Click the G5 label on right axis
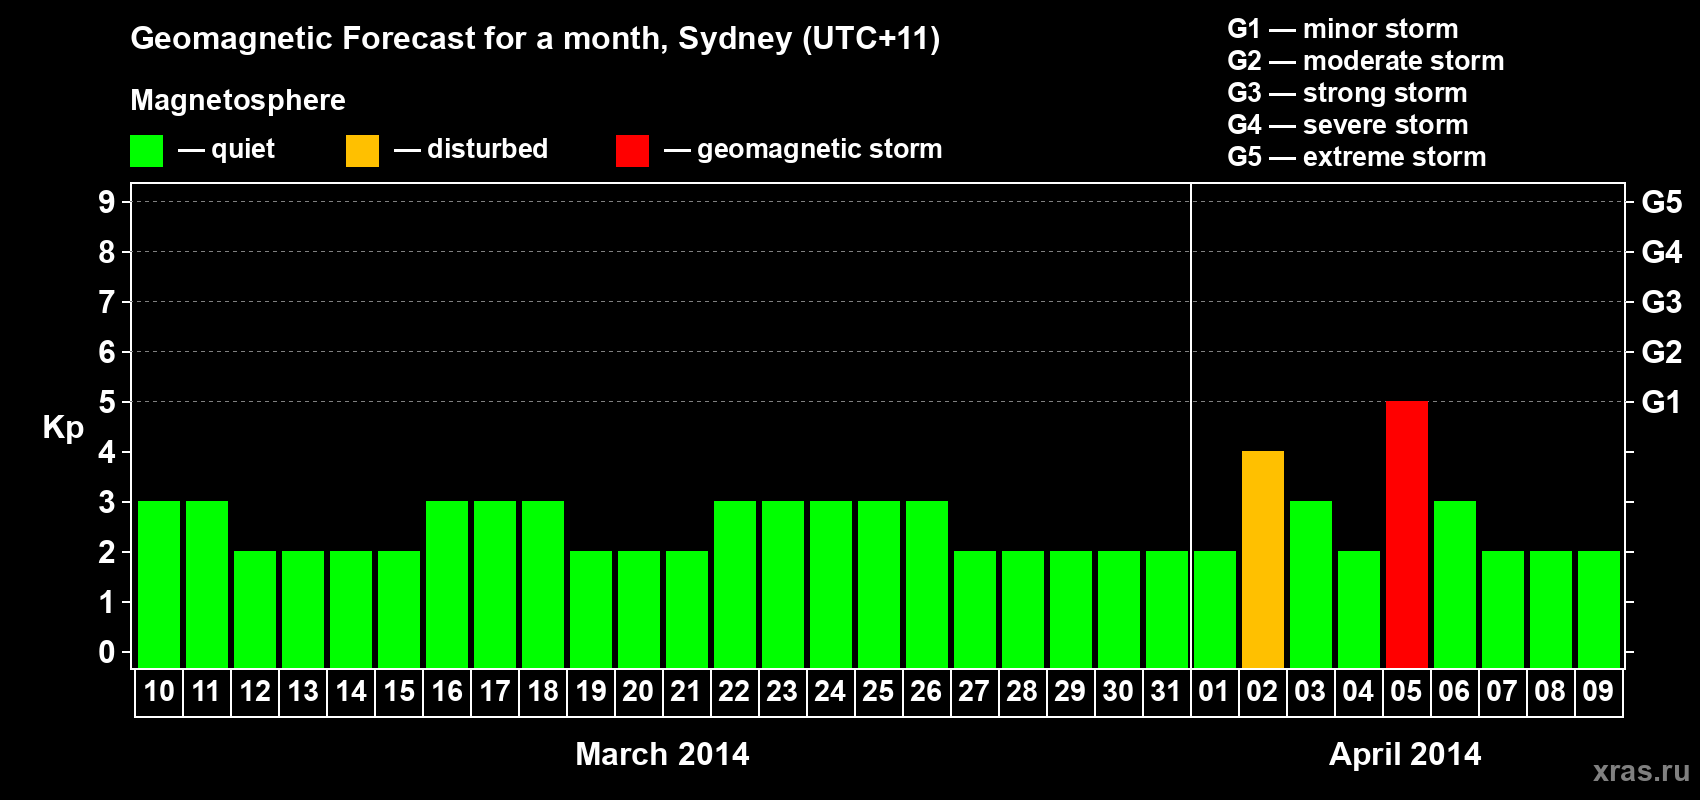This screenshot has width=1700, height=800. click(x=1662, y=202)
